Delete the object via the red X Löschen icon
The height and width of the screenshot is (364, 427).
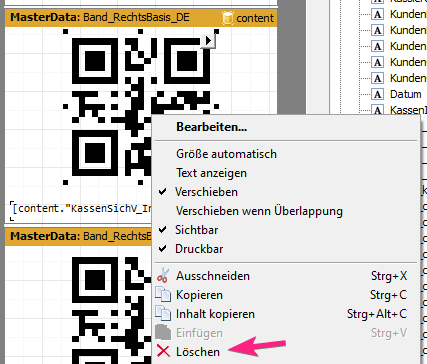pos(163,351)
